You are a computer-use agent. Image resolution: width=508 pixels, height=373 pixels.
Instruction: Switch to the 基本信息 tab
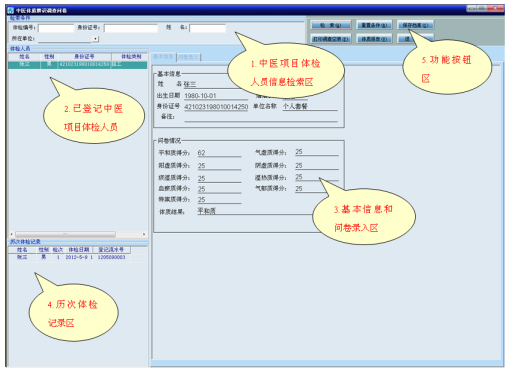[163, 57]
